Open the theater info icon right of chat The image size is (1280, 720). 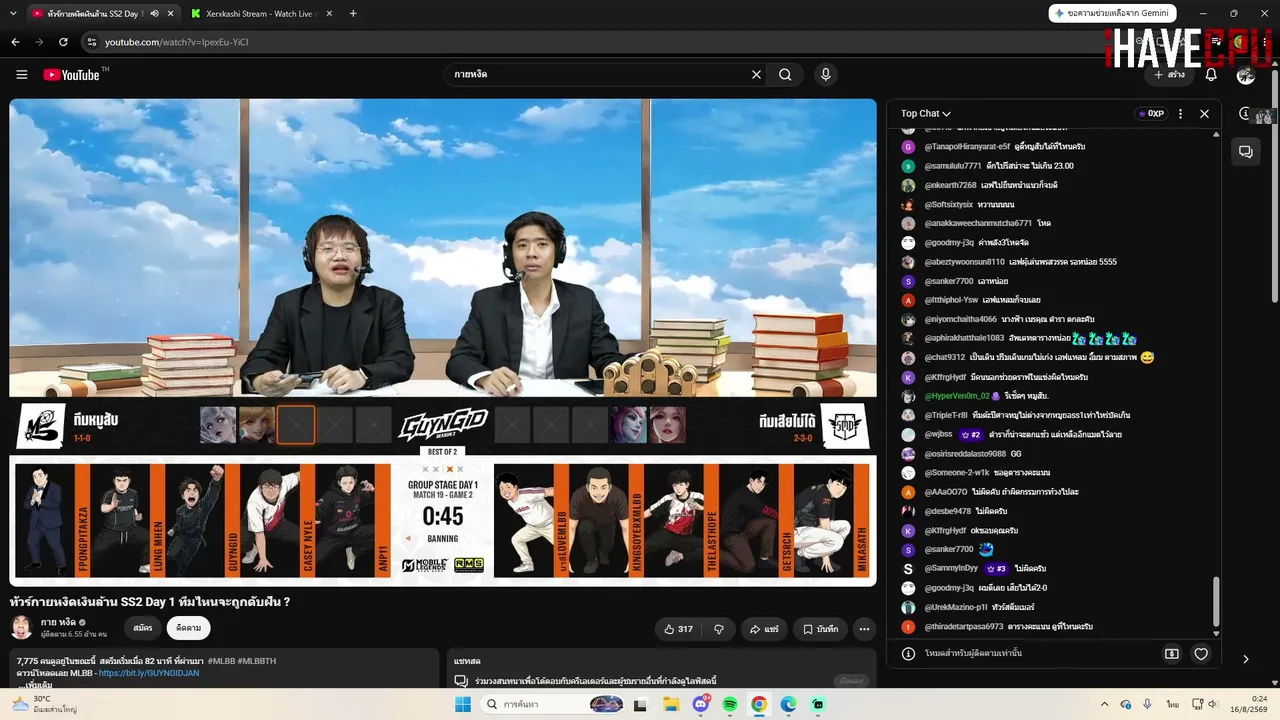point(1245,114)
